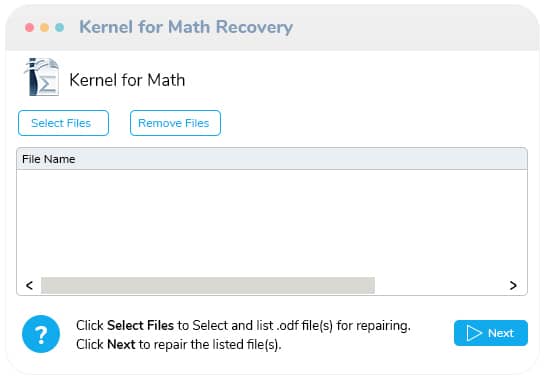Click the Kernel for Math Recovery window title
The width and height of the screenshot is (545, 380).
(x=186, y=27)
